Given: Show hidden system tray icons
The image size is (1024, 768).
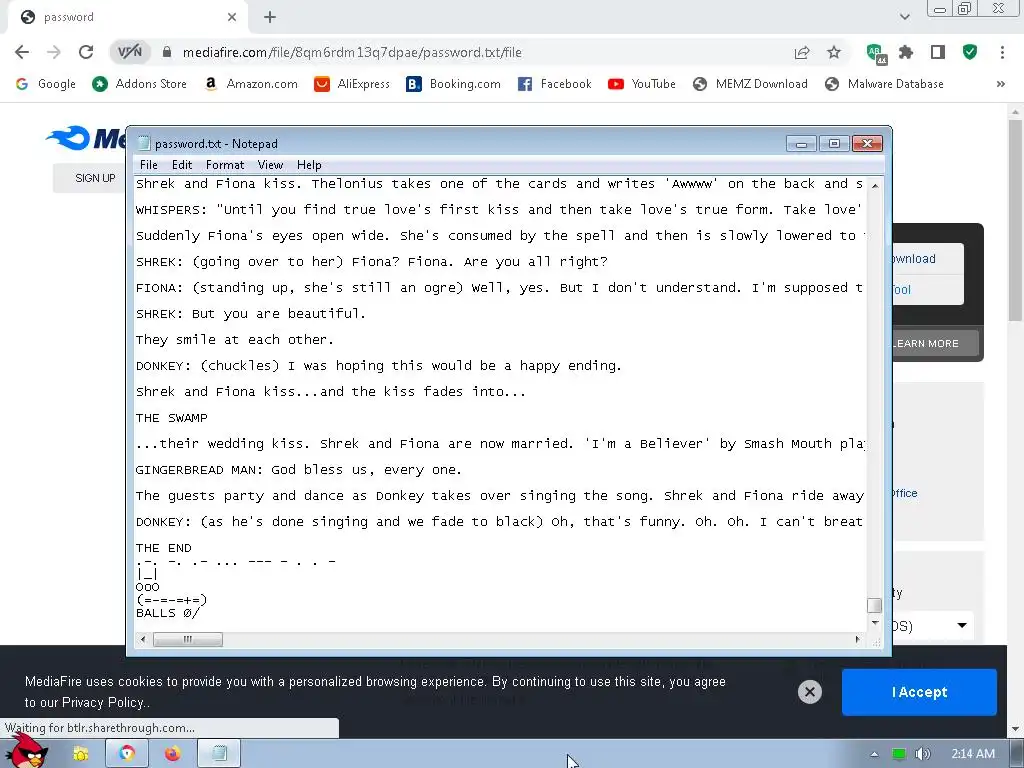Looking at the screenshot, I should coord(874,754).
